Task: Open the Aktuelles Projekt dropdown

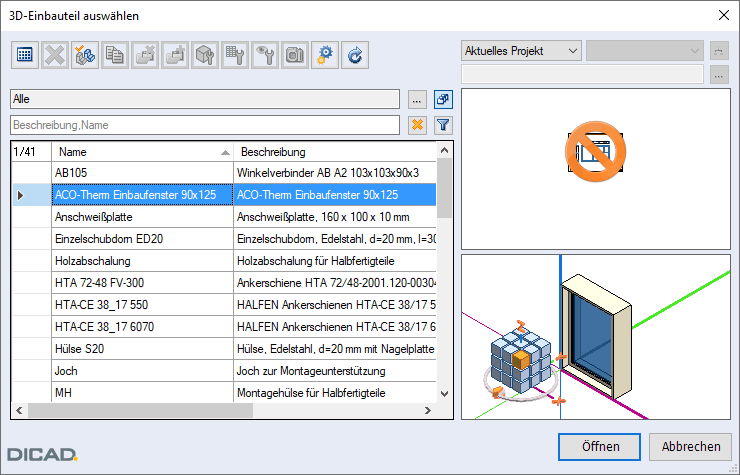Action: point(521,51)
